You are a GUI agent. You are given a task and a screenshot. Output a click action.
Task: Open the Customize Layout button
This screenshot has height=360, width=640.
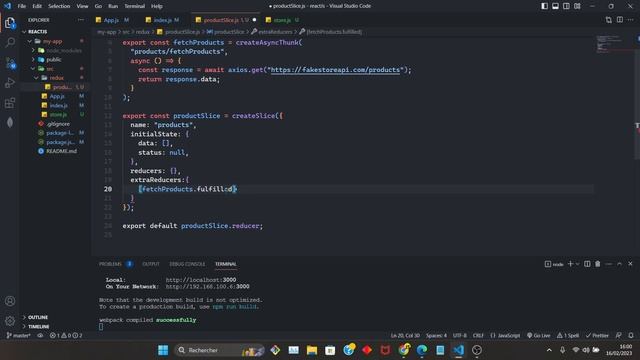click(x=577, y=6)
